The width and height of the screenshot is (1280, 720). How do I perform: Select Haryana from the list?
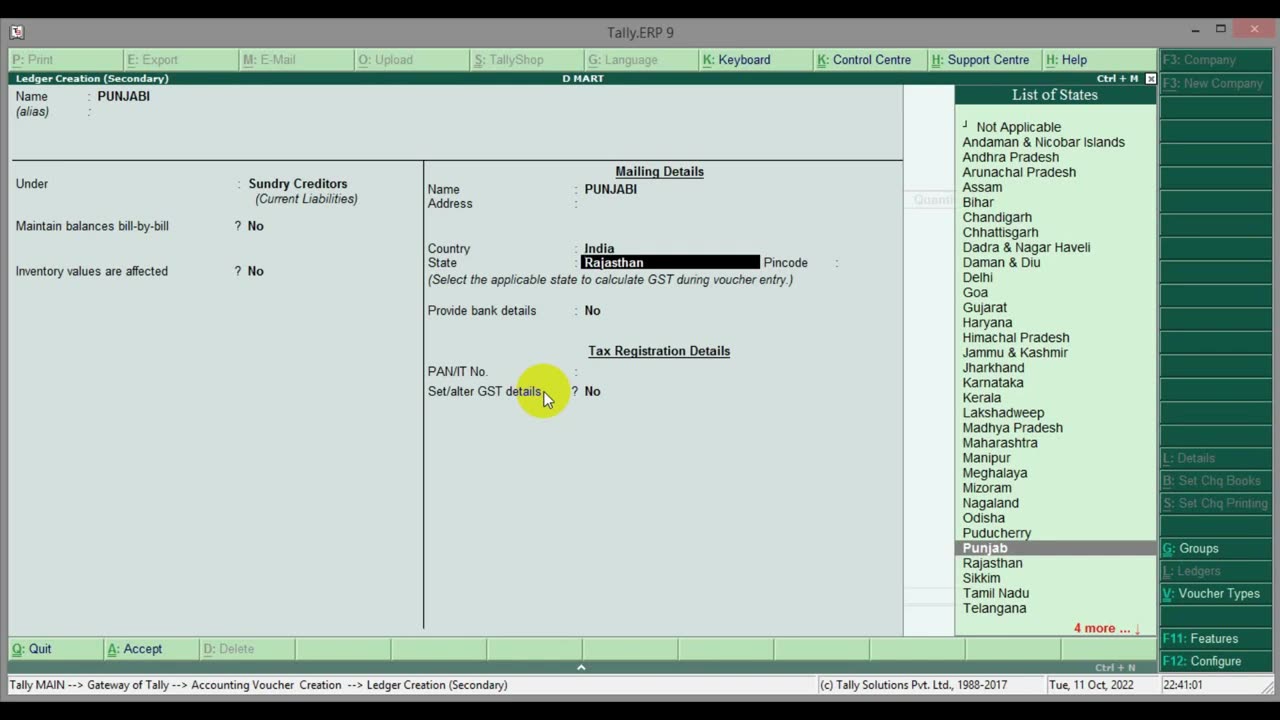point(987,322)
